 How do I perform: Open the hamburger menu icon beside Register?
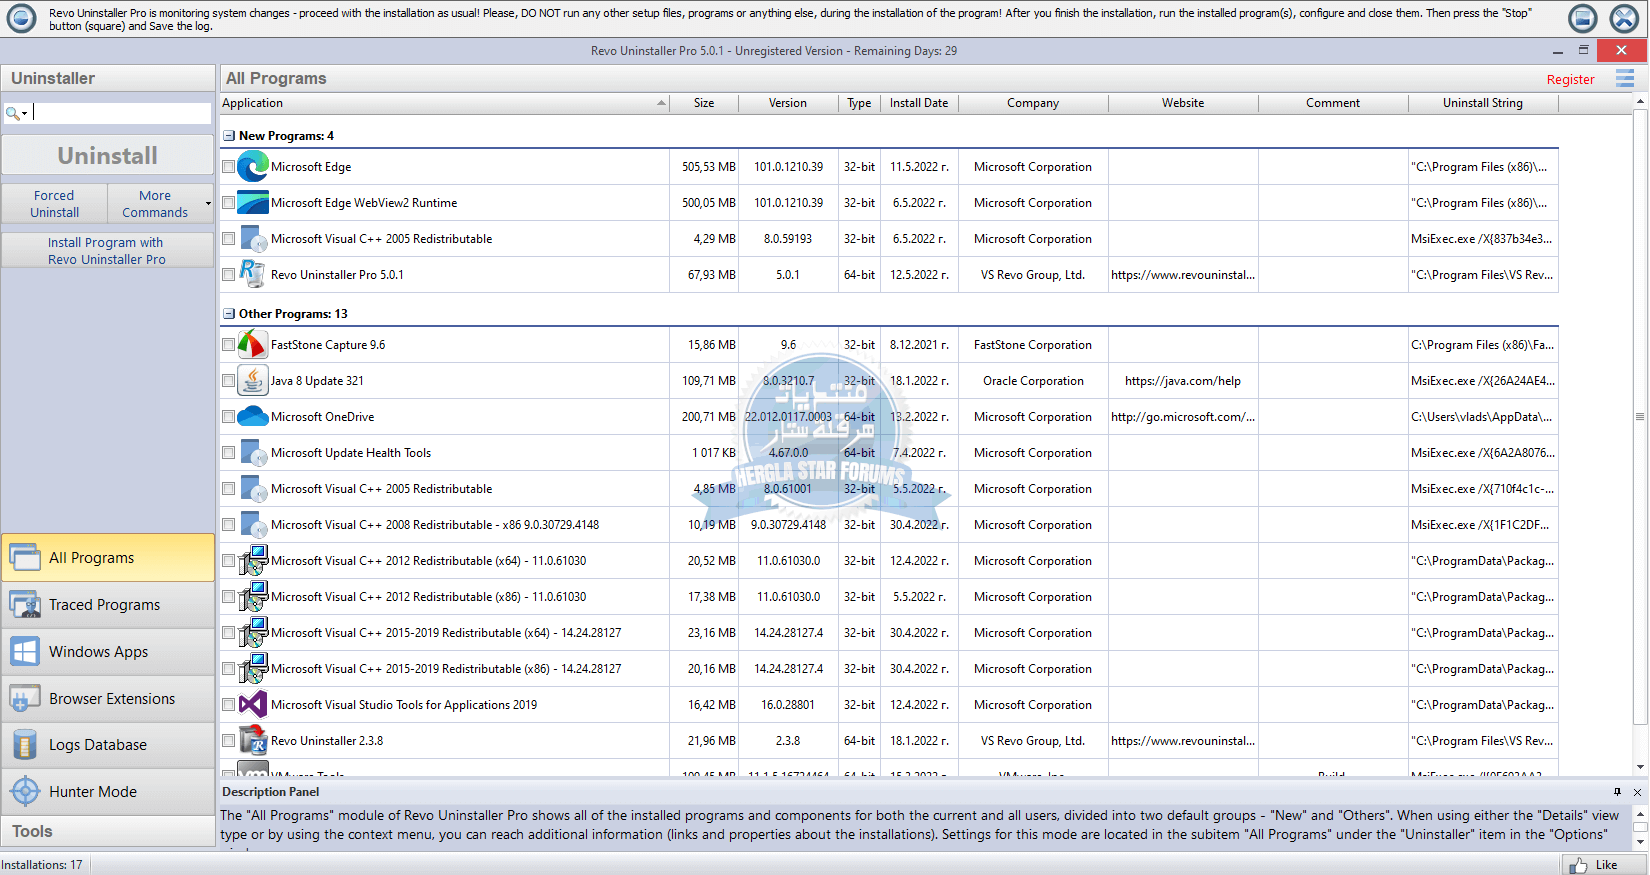(1625, 78)
